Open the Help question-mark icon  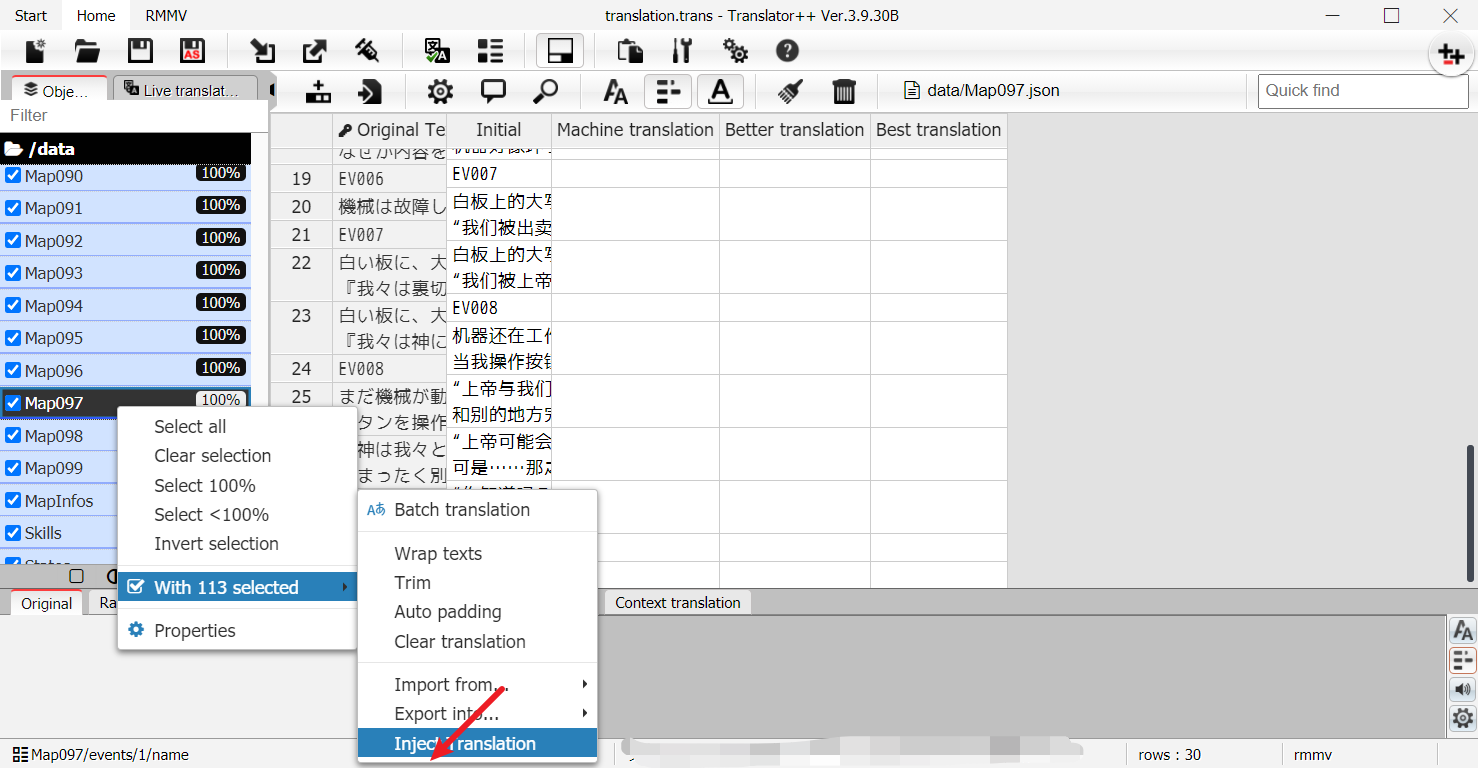coord(787,50)
